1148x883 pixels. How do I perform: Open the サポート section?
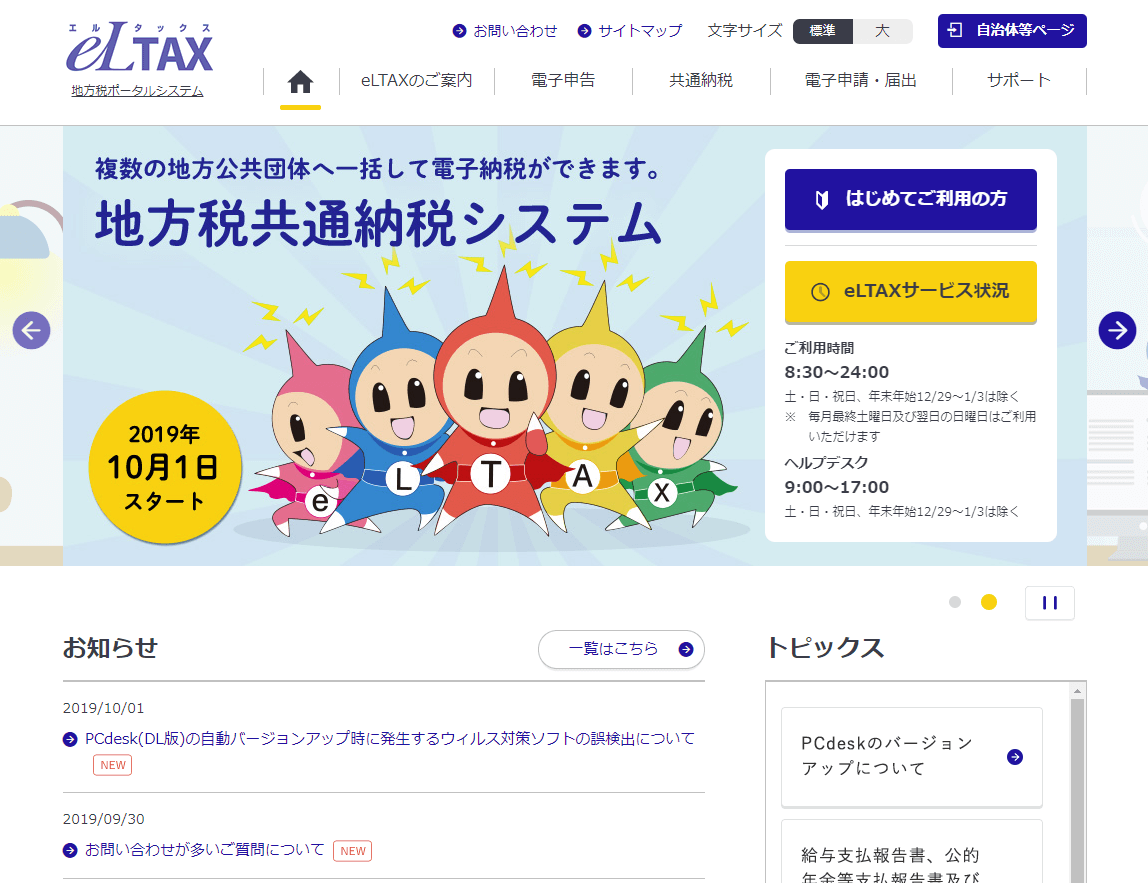click(x=1018, y=81)
